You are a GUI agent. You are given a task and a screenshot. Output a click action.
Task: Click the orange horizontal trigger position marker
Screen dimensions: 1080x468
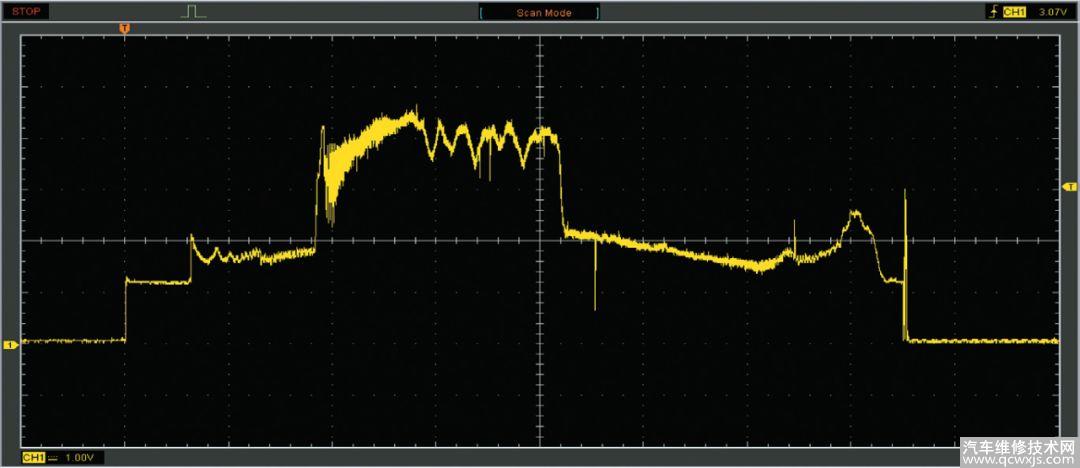pos(124,28)
